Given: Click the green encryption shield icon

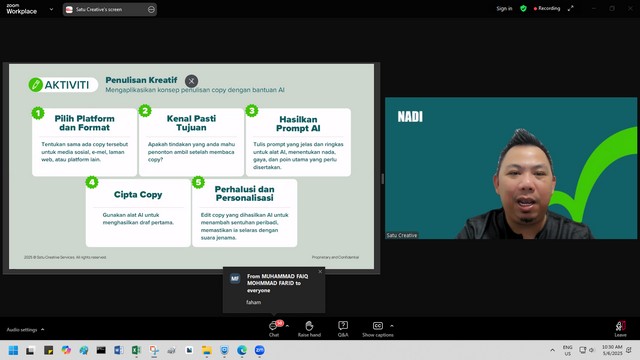Looking at the screenshot, I should pos(523,9).
